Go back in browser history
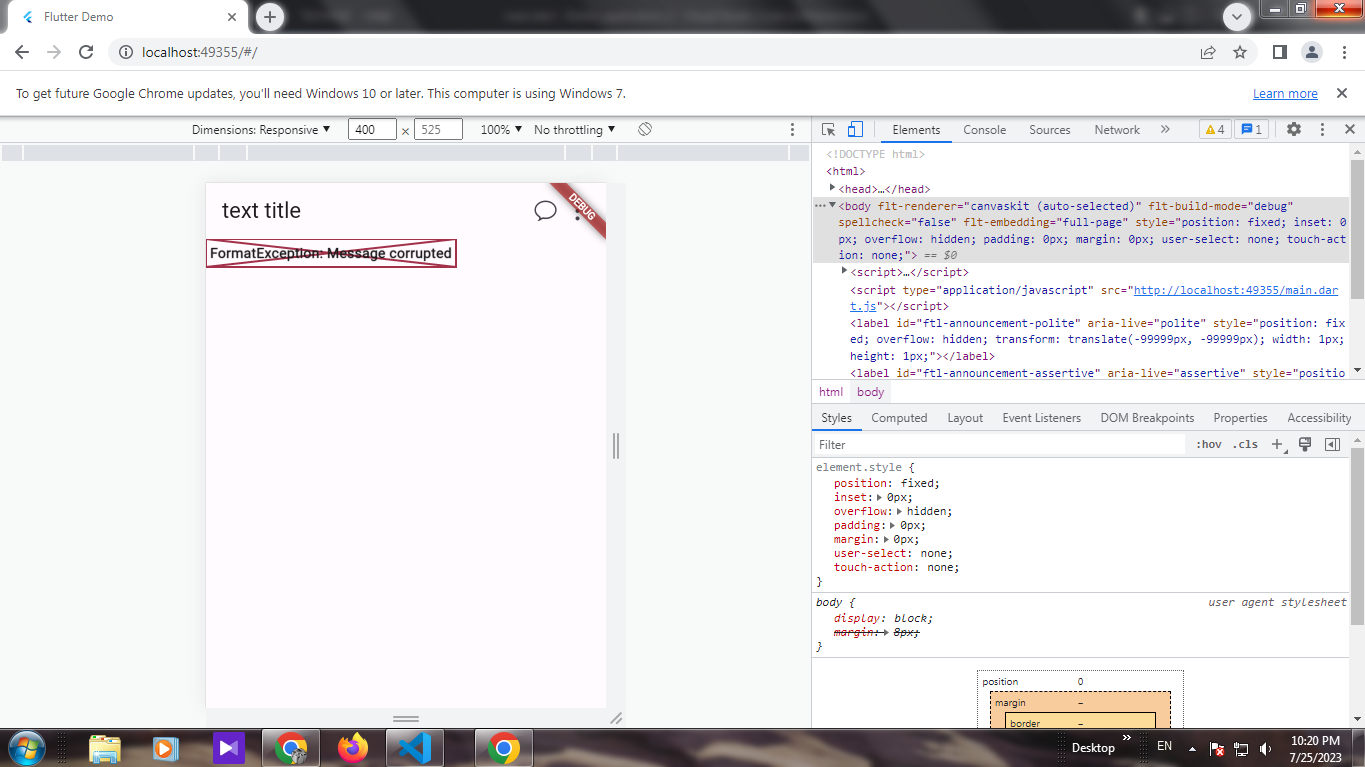This screenshot has height=767, width=1365. tap(22, 52)
